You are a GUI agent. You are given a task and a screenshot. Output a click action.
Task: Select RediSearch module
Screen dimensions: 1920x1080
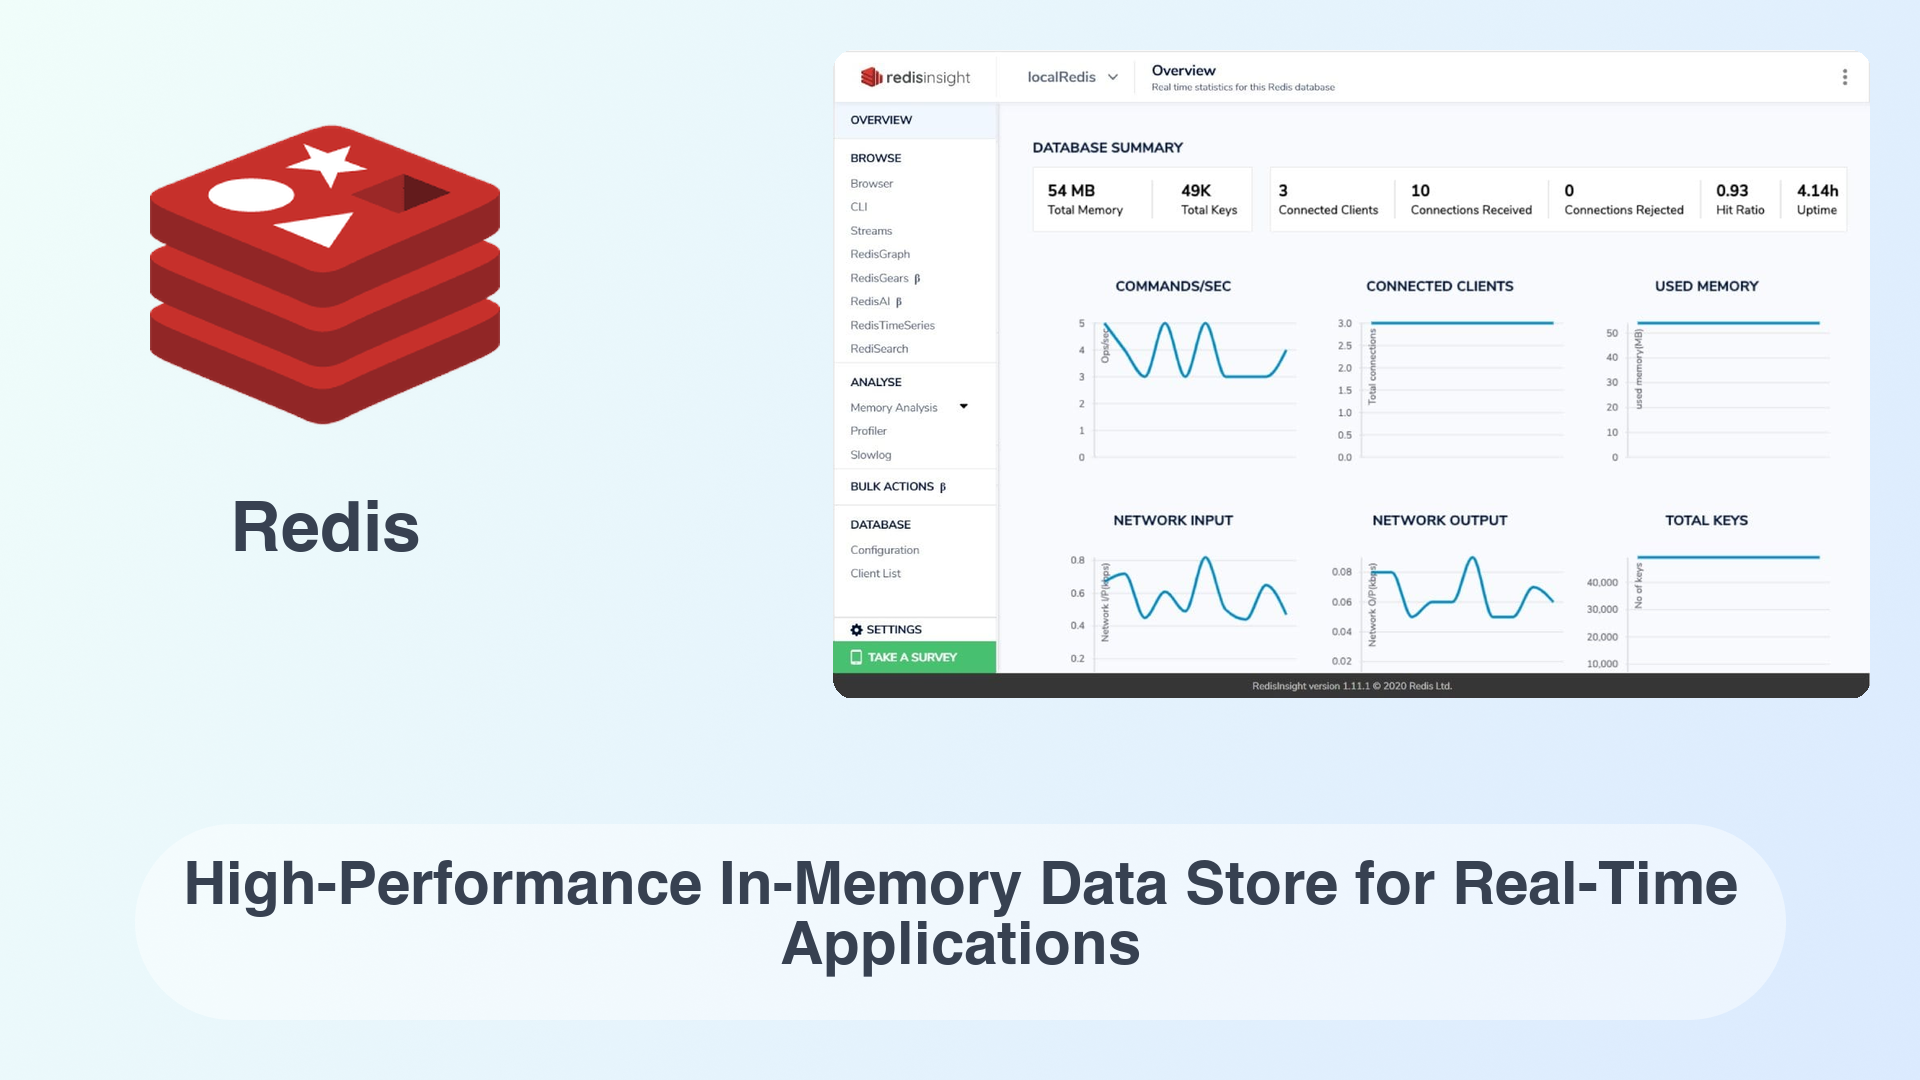click(x=878, y=348)
